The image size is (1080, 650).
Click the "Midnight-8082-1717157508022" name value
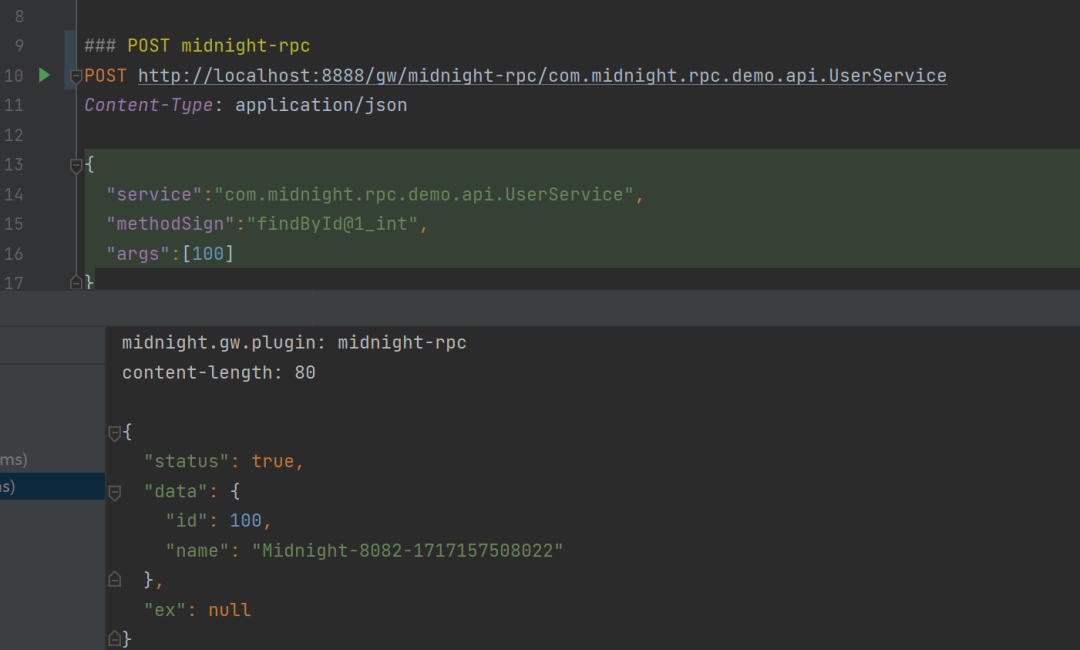click(407, 551)
